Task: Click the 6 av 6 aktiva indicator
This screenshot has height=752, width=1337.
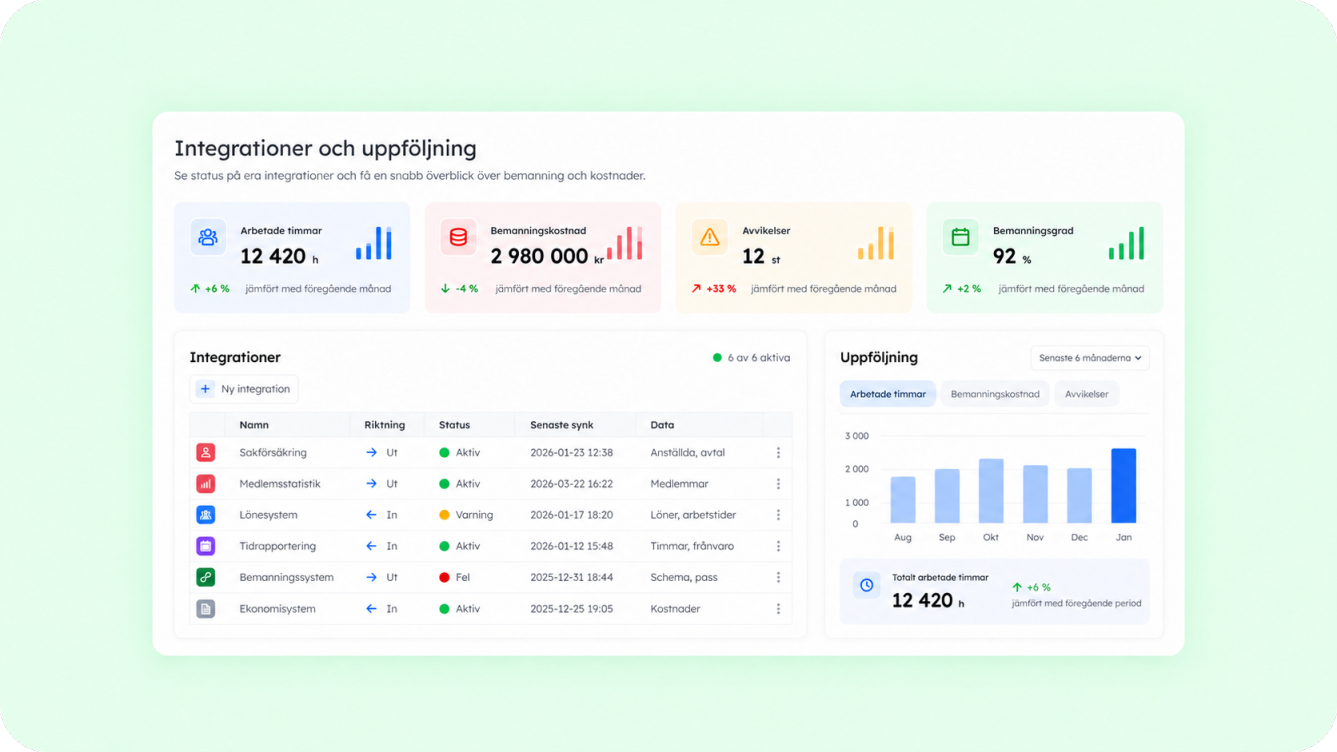Action: [x=751, y=357]
